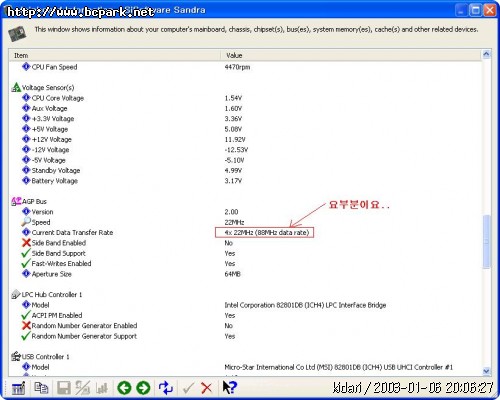
Task: Refresh data with the blue arrows icon
Action: [x=166, y=388]
